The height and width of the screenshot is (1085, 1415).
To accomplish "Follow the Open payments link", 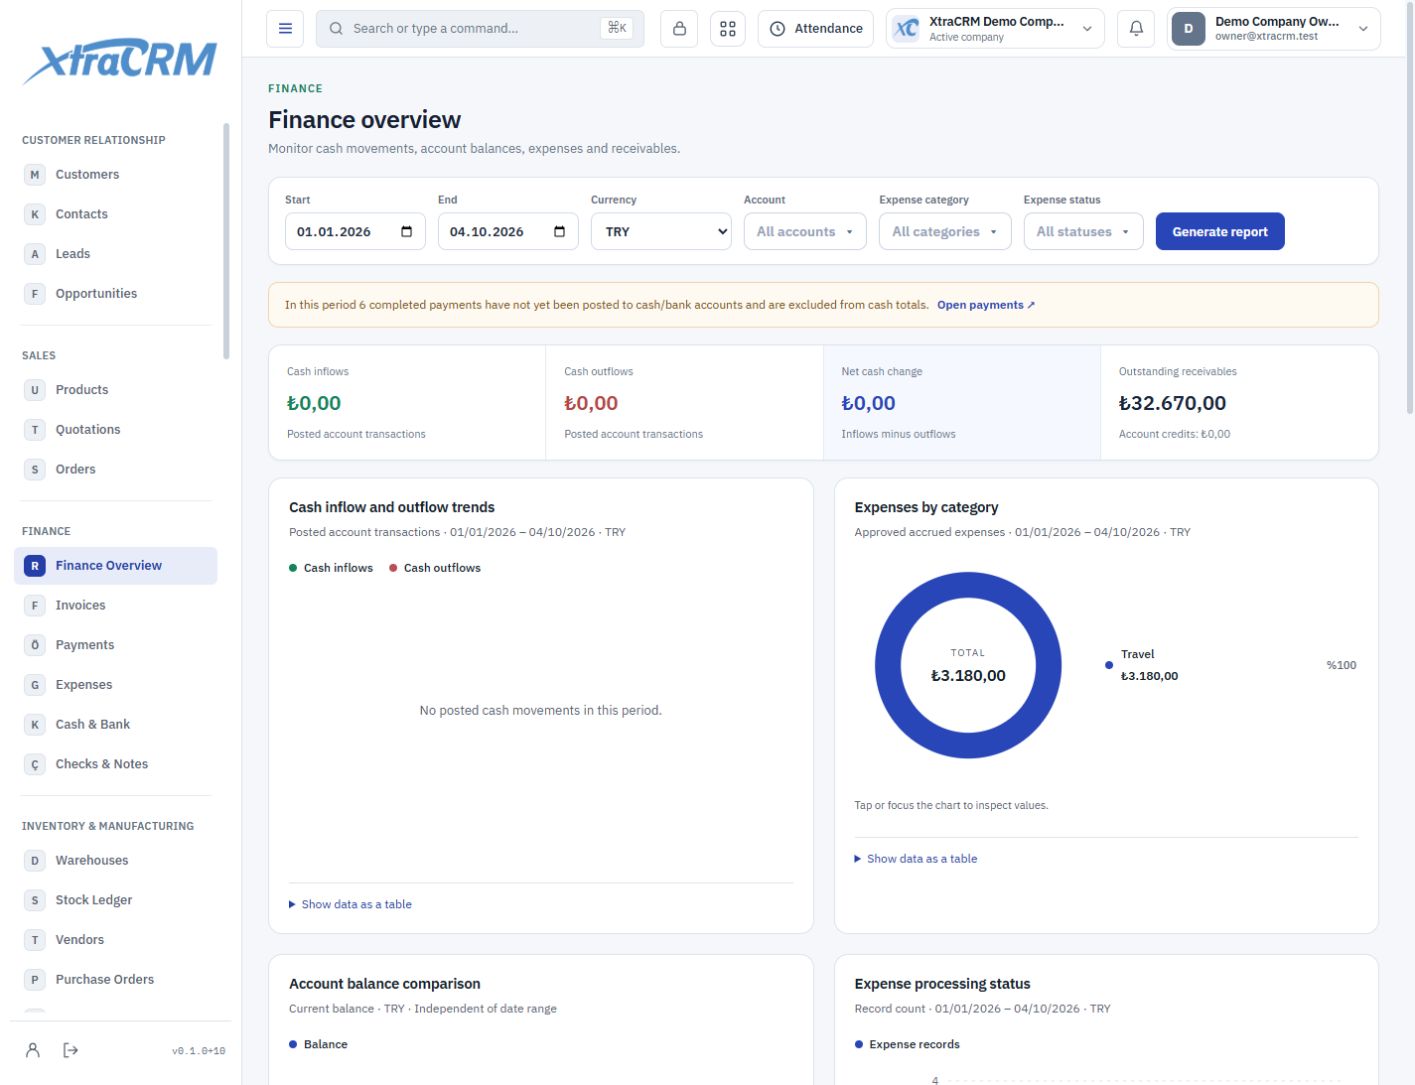I will [x=986, y=305].
